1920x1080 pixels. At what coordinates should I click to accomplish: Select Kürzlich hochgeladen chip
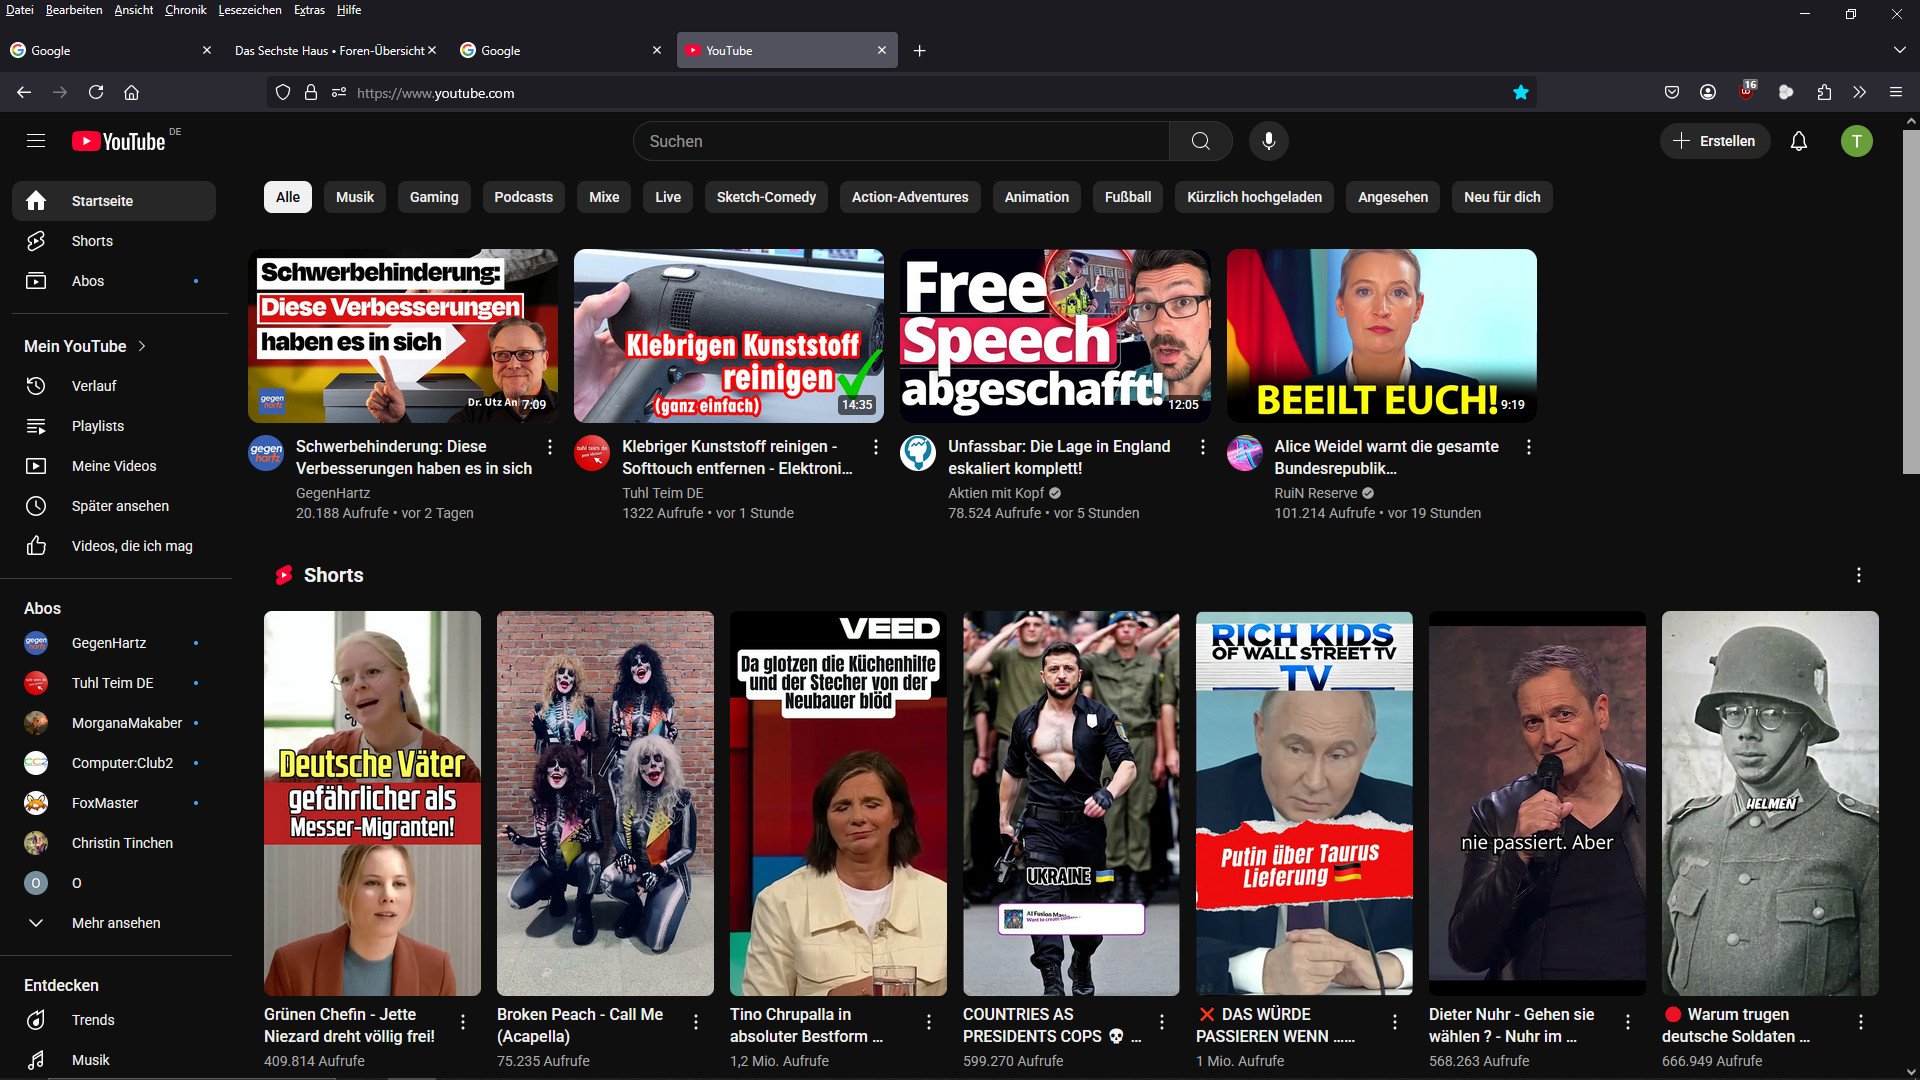click(1254, 197)
